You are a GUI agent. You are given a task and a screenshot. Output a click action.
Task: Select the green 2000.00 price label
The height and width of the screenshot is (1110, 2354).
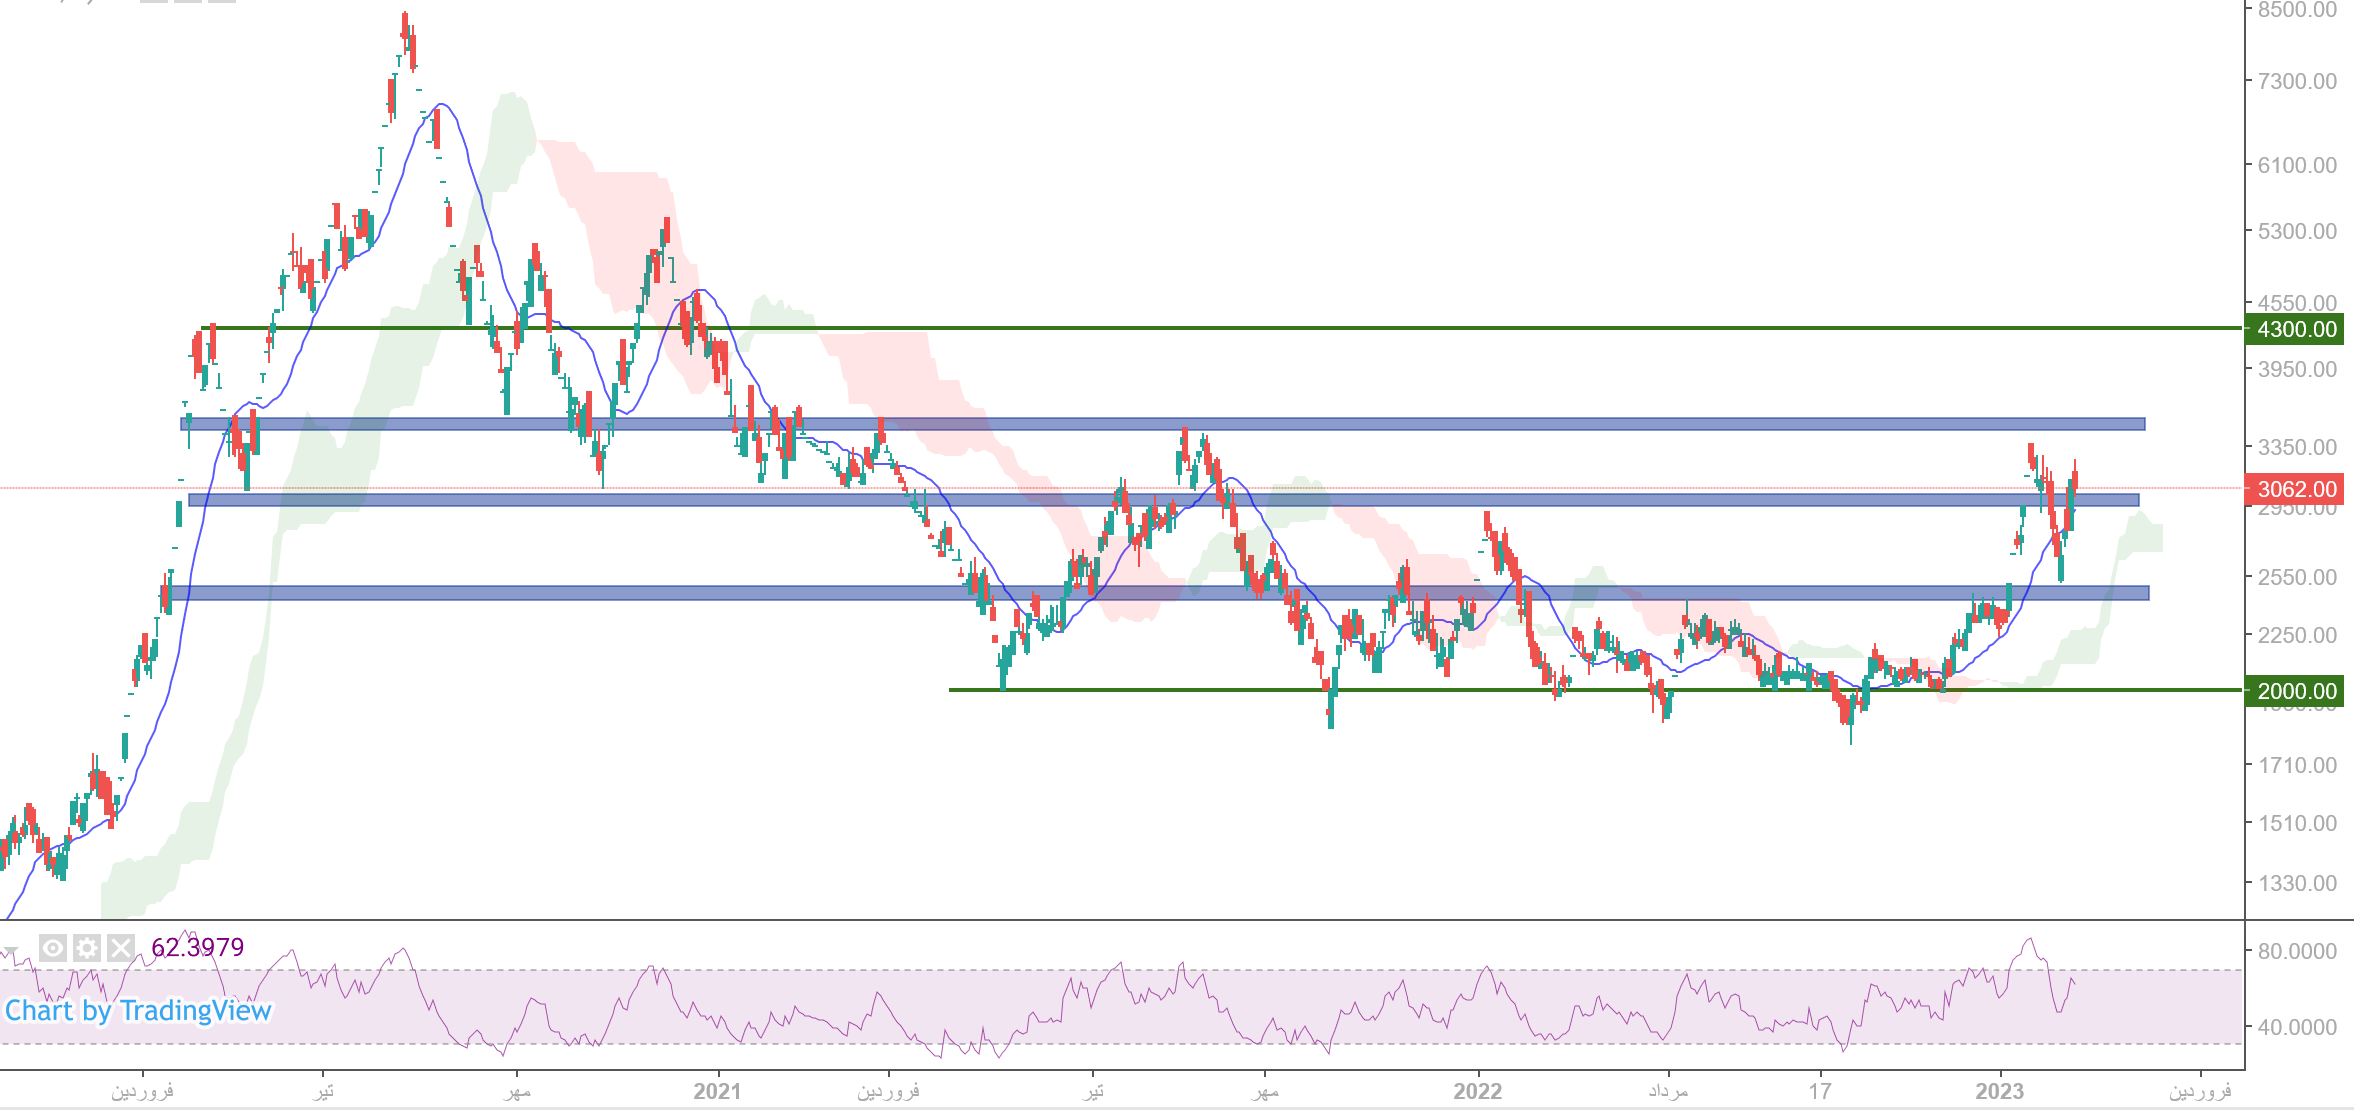pyautogui.click(x=2296, y=691)
